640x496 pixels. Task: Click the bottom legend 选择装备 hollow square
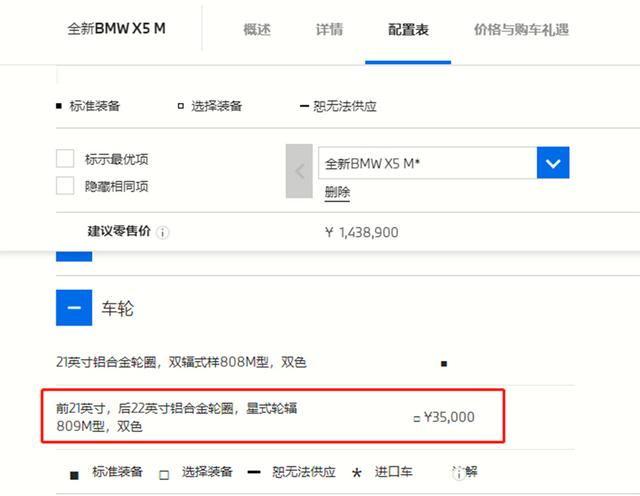point(164,475)
